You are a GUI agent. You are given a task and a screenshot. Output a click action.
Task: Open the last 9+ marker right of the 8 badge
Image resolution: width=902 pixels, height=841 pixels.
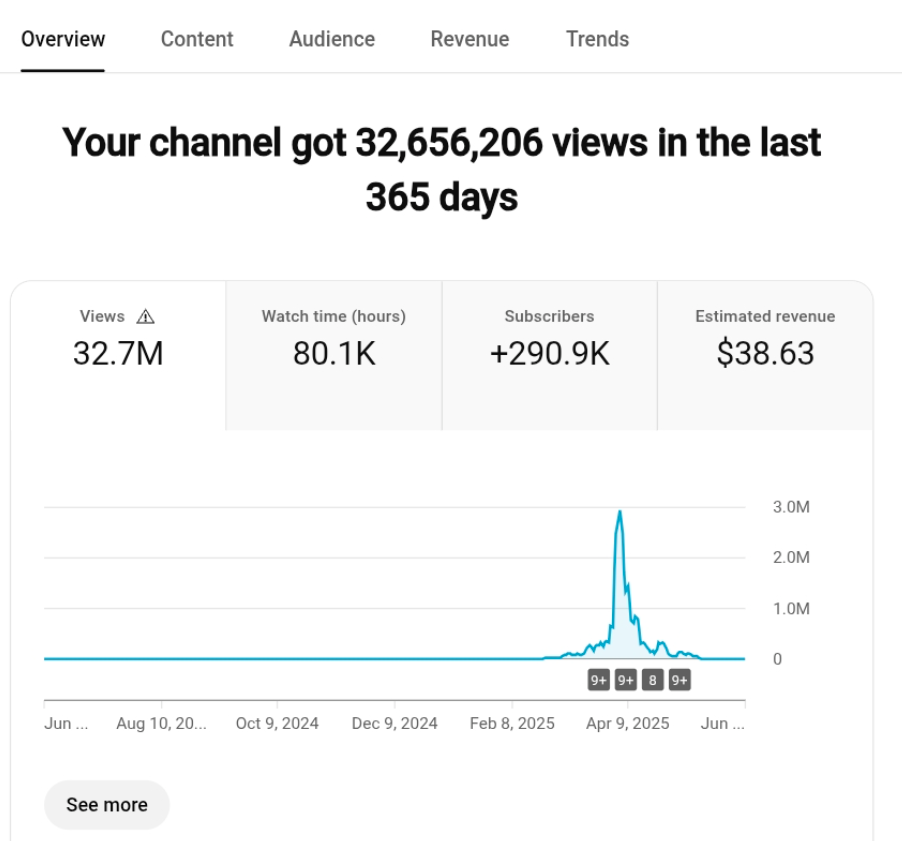point(679,681)
